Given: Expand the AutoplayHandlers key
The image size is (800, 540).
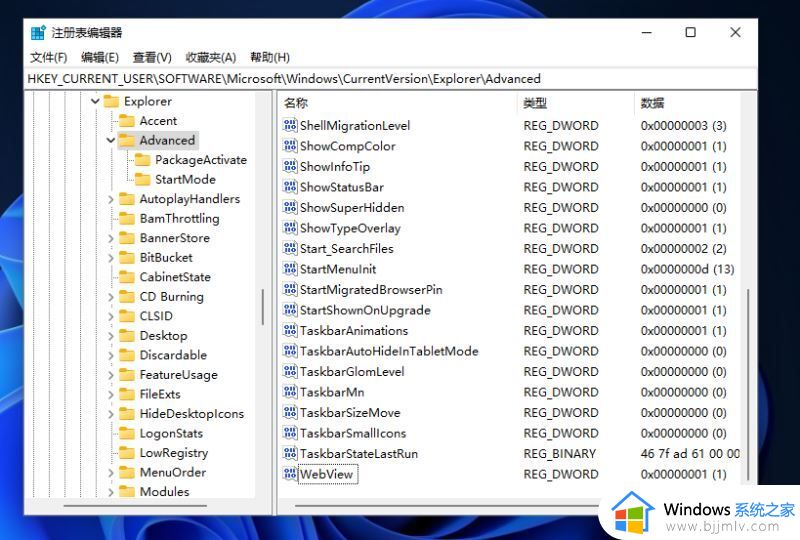Looking at the screenshot, I should tap(111, 199).
